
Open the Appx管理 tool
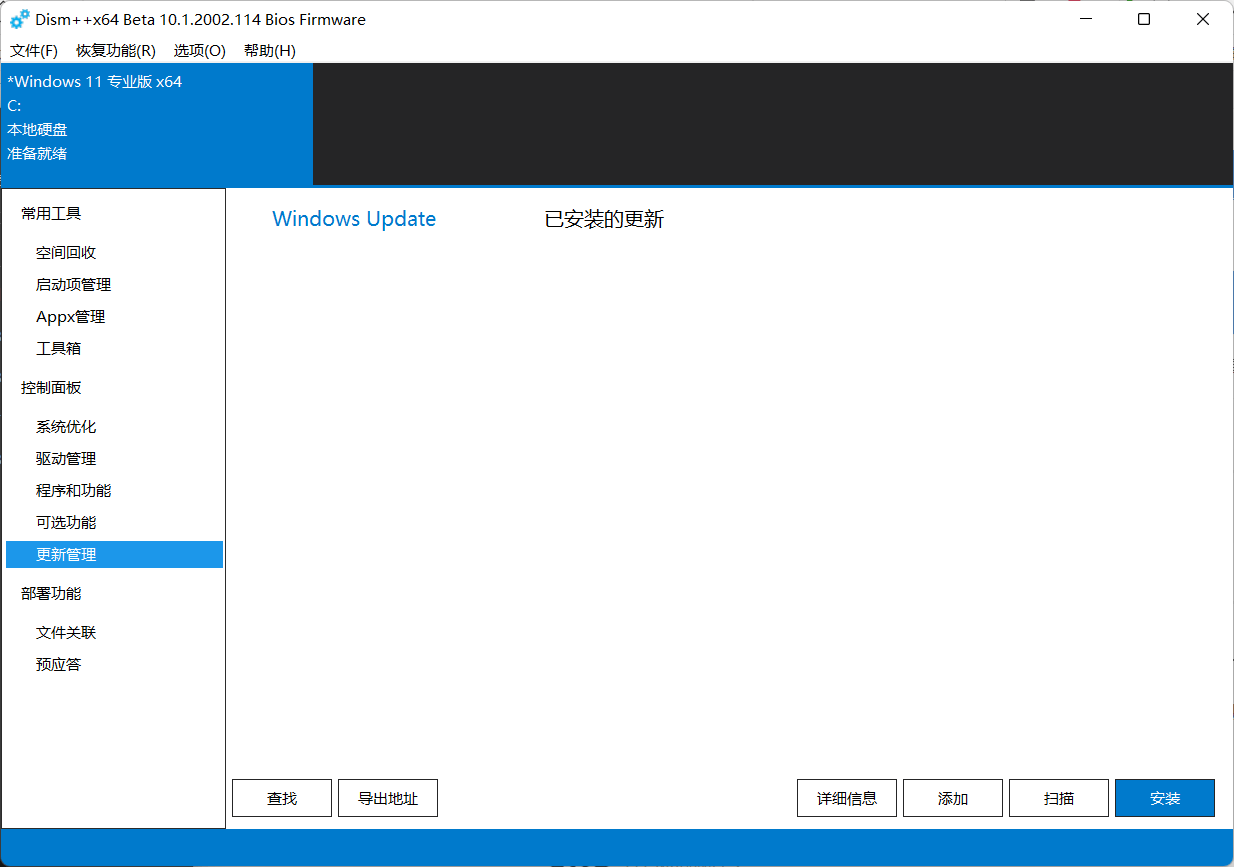(70, 316)
